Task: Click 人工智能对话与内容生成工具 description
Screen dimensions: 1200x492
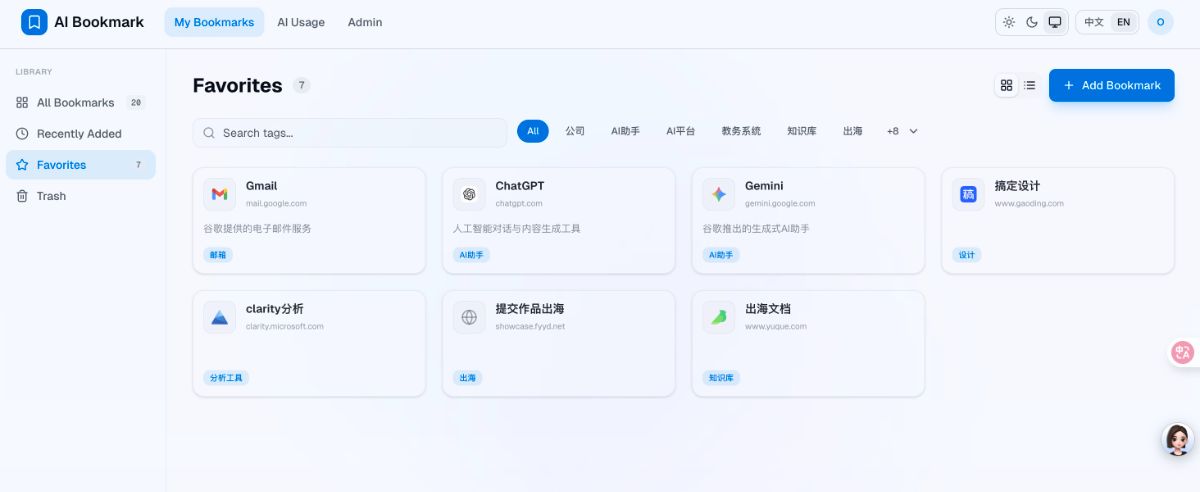Action: (x=517, y=228)
